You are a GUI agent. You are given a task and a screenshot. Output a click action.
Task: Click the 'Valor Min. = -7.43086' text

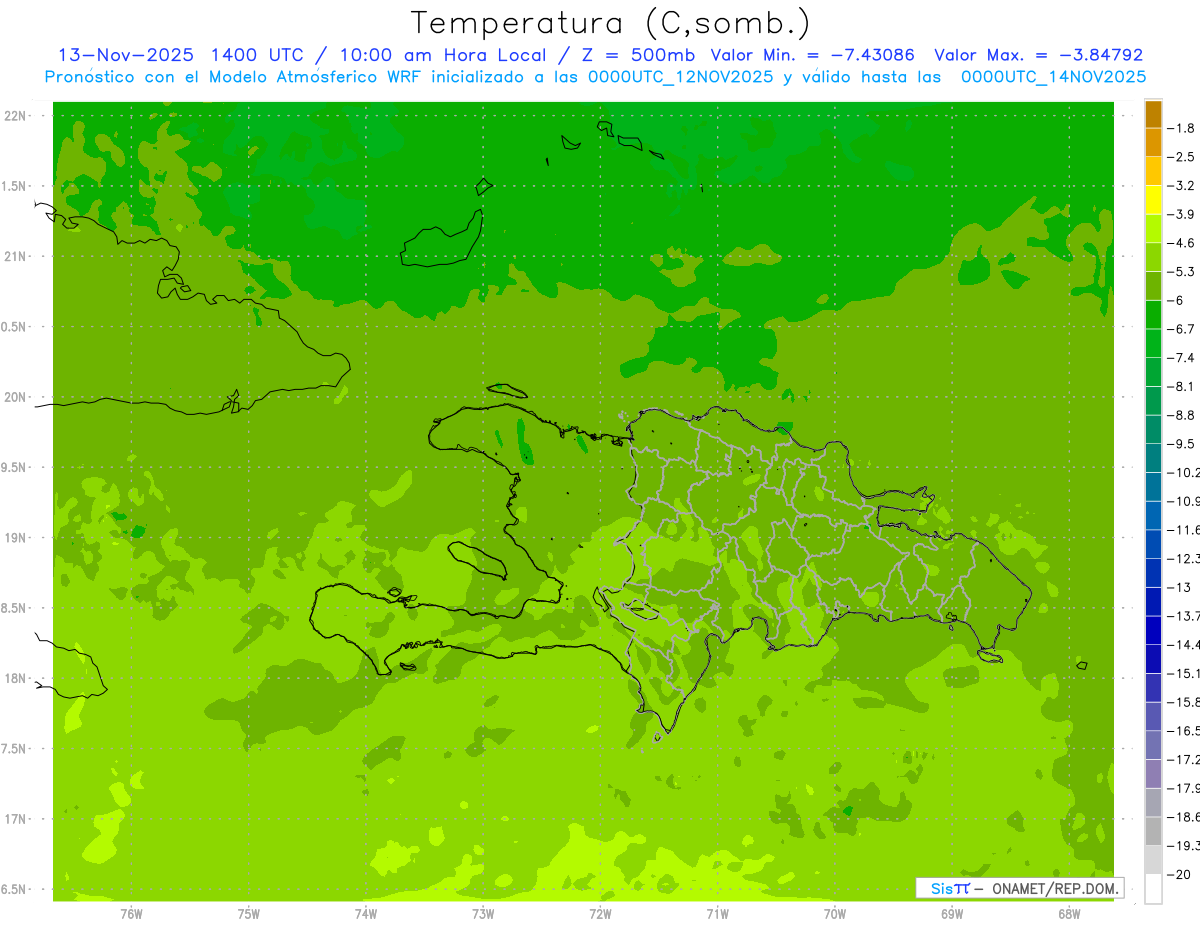pyautogui.click(x=812, y=55)
